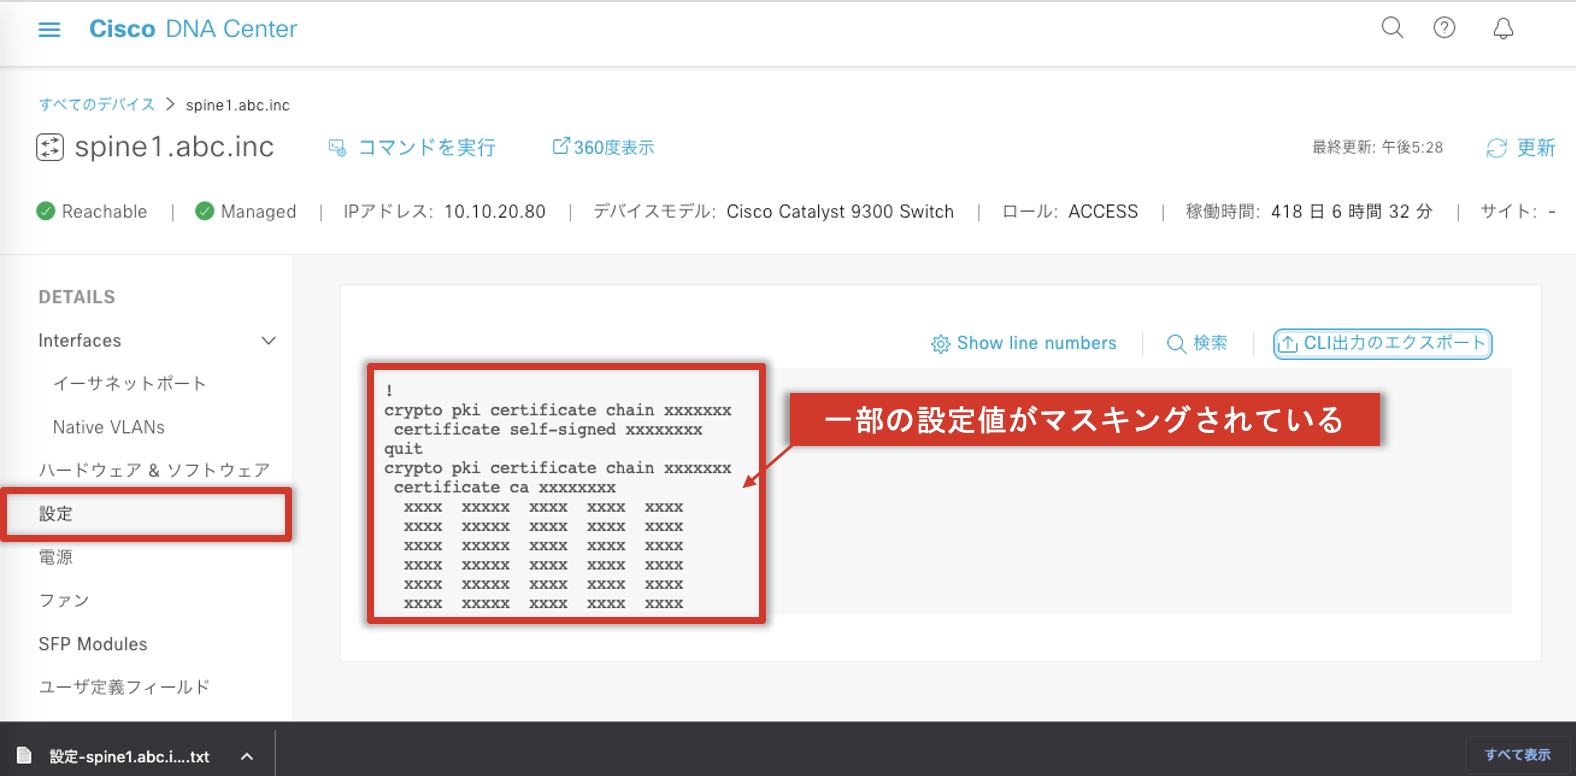Click the spine1.abc.inc breadcrumb text
Viewport: 1576px width, 776px height.
tap(238, 105)
